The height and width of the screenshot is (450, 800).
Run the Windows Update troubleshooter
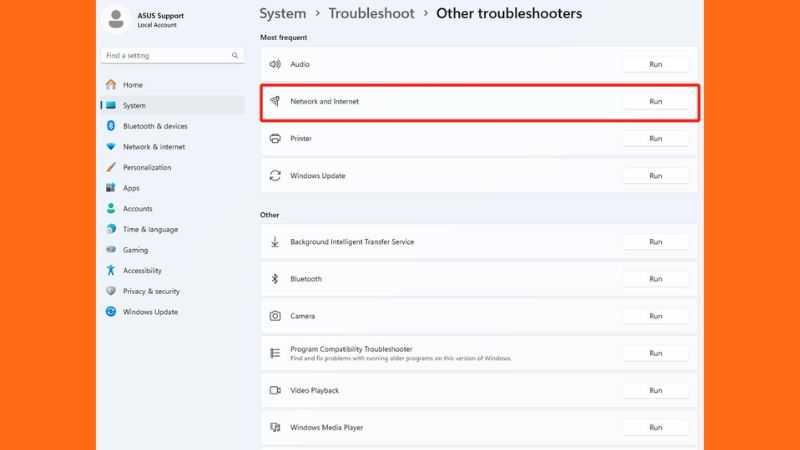click(656, 176)
